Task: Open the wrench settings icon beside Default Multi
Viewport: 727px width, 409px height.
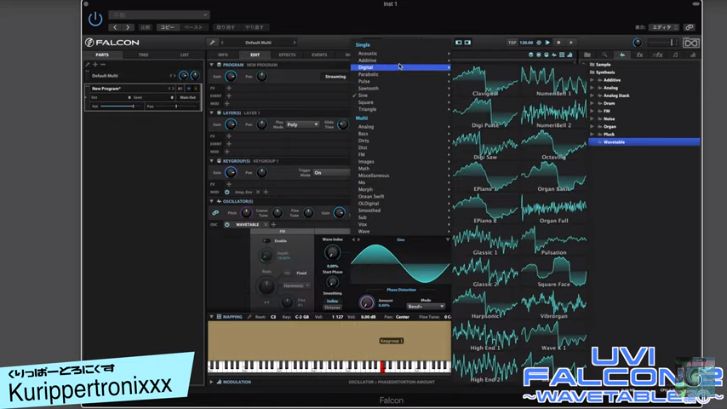Action: coord(212,43)
